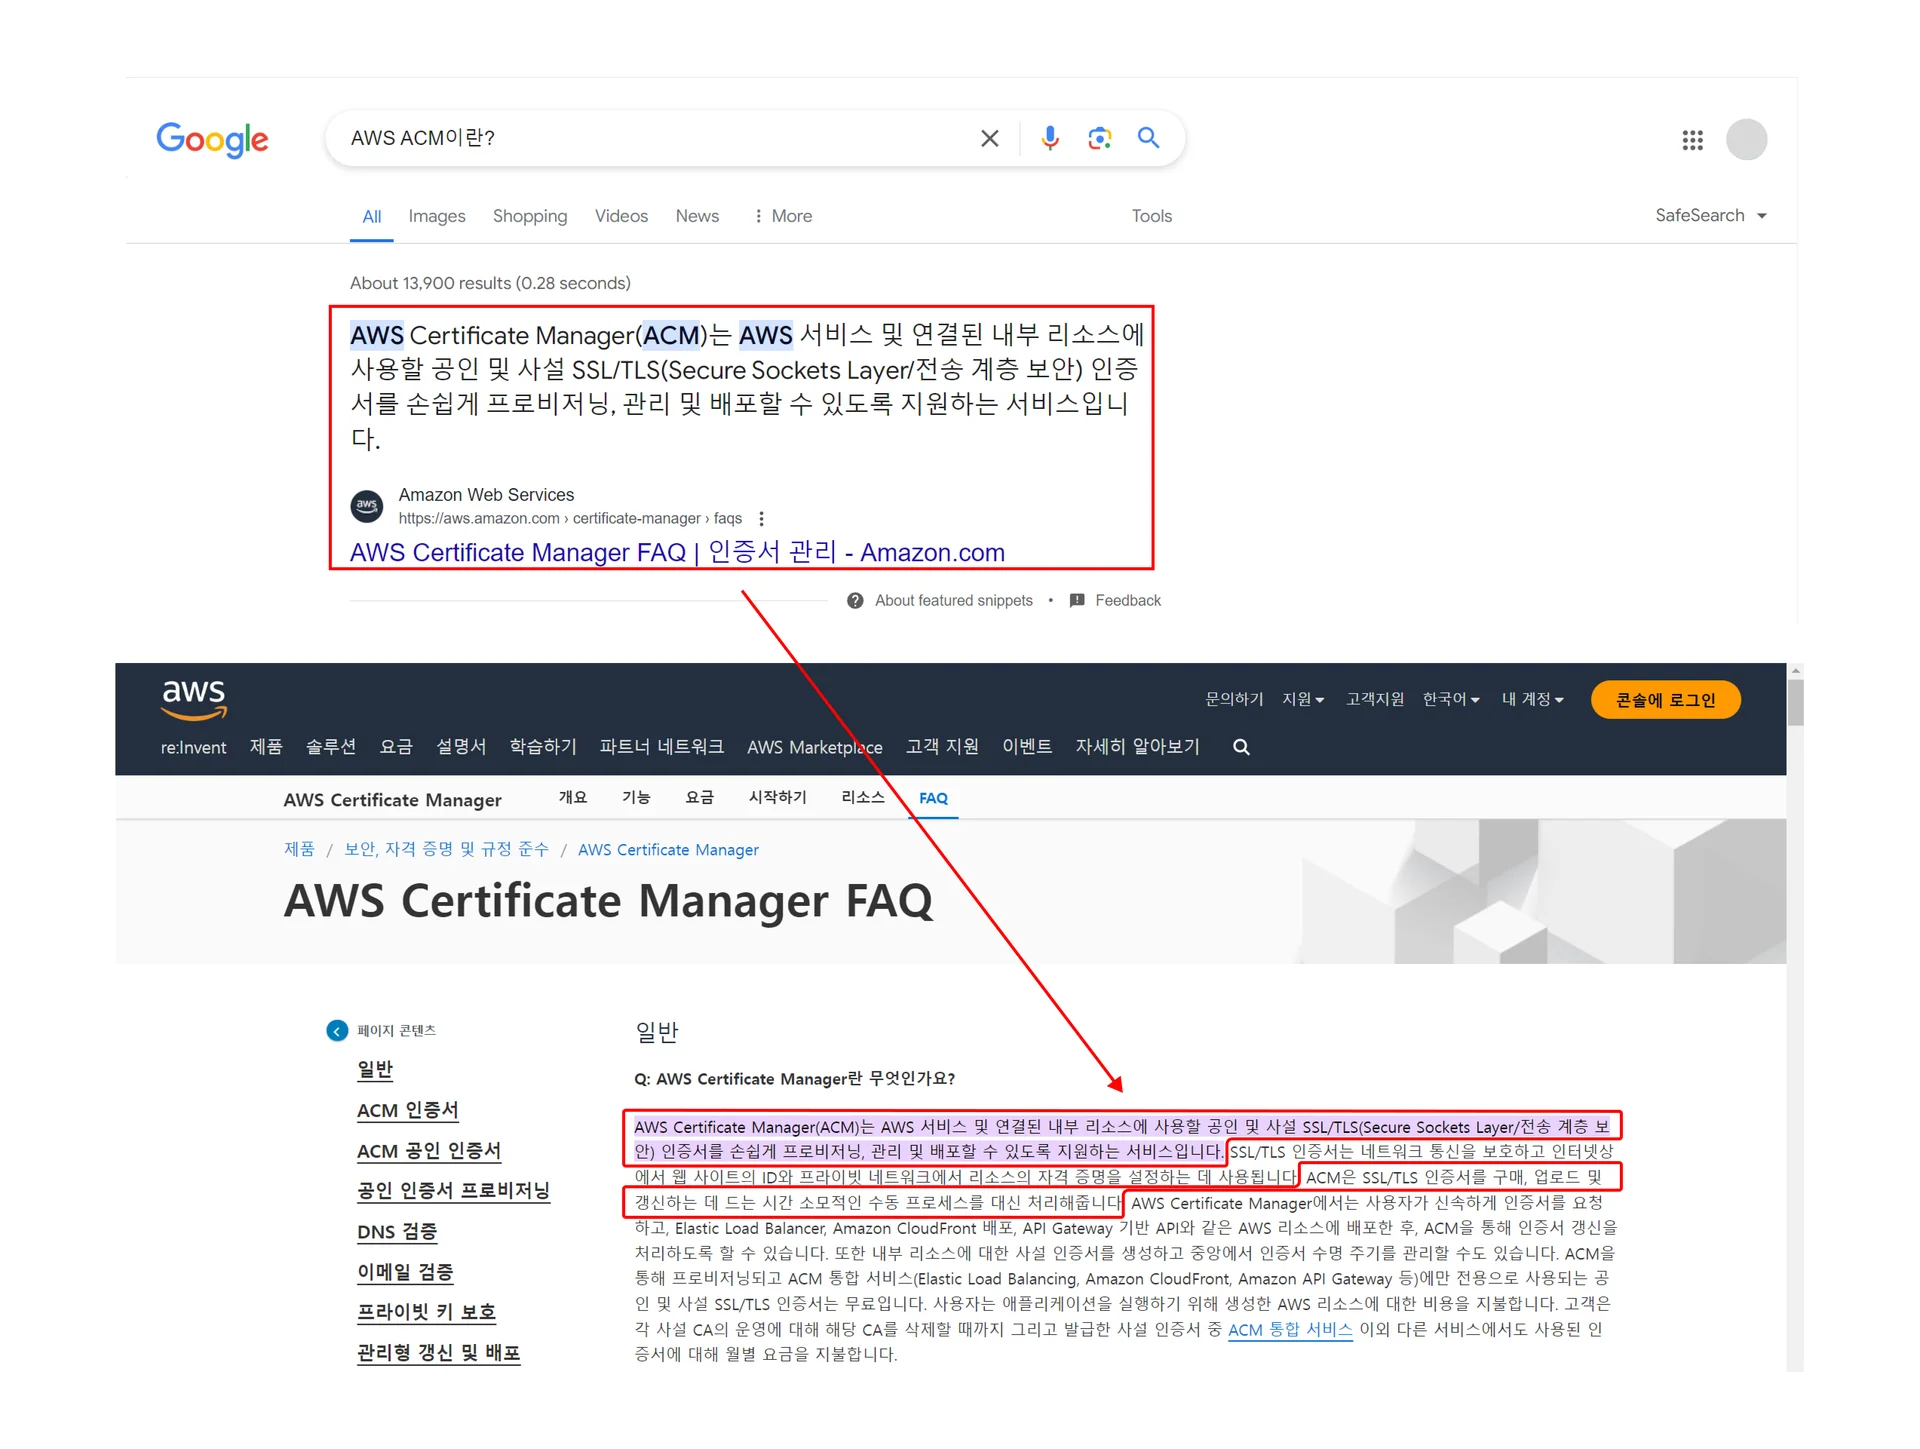Viewport: 1920px width, 1449px height.
Task: Click the Google account avatar
Action: [x=1746, y=139]
